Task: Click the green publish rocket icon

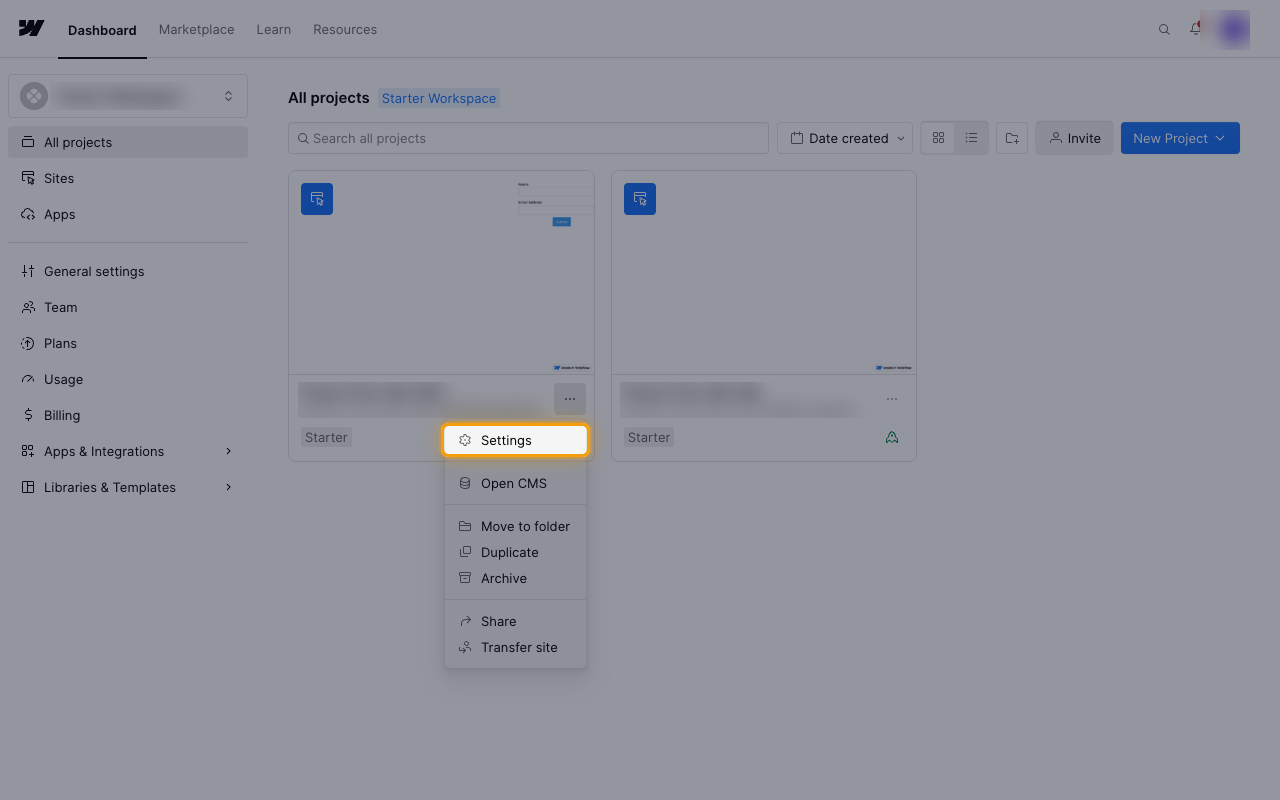Action: point(892,437)
